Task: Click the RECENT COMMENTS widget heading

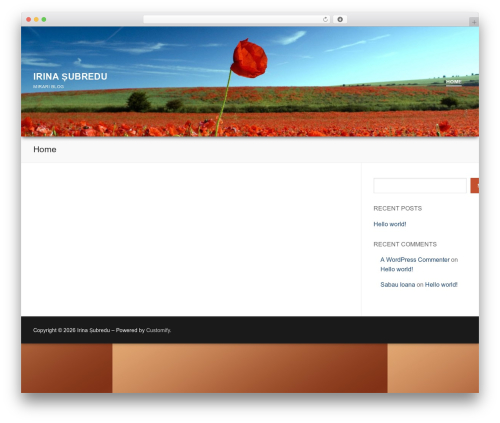Action: tap(405, 244)
